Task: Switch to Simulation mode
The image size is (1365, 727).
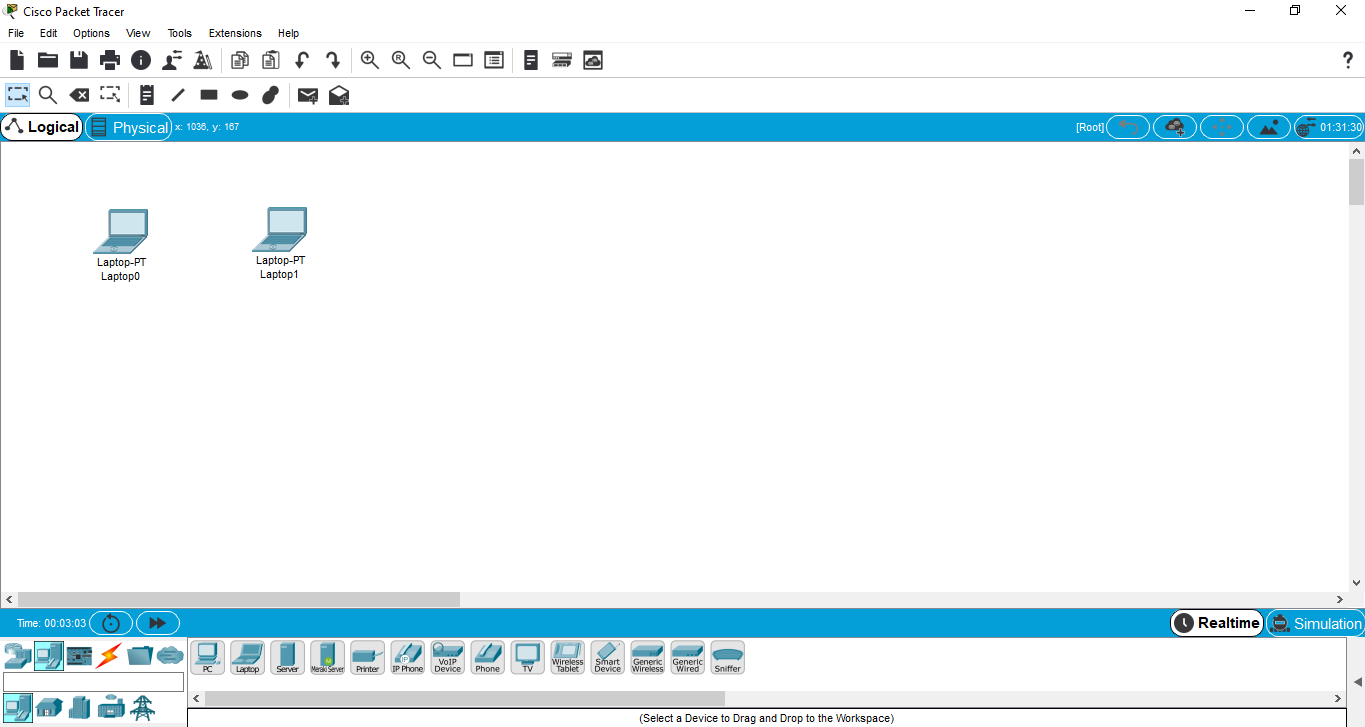Action: [x=1314, y=623]
